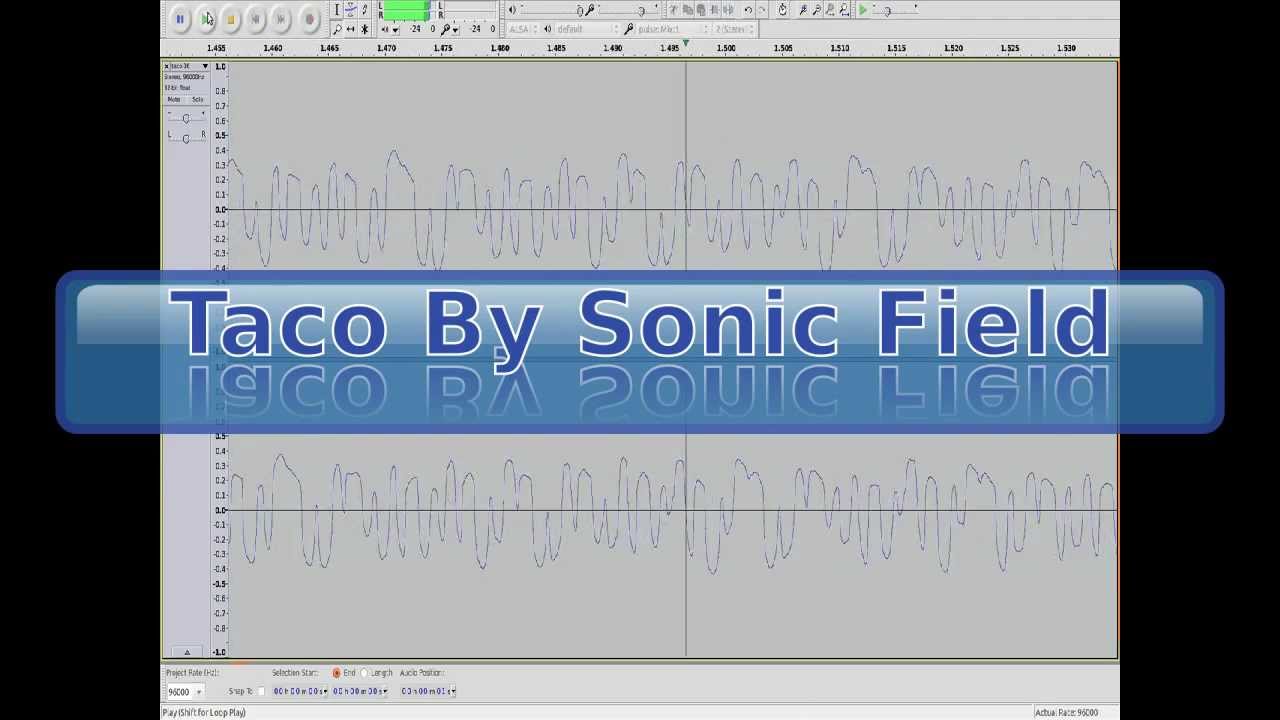The width and height of the screenshot is (1280, 720).
Task: Click the Skip to End button
Action: coord(282,18)
